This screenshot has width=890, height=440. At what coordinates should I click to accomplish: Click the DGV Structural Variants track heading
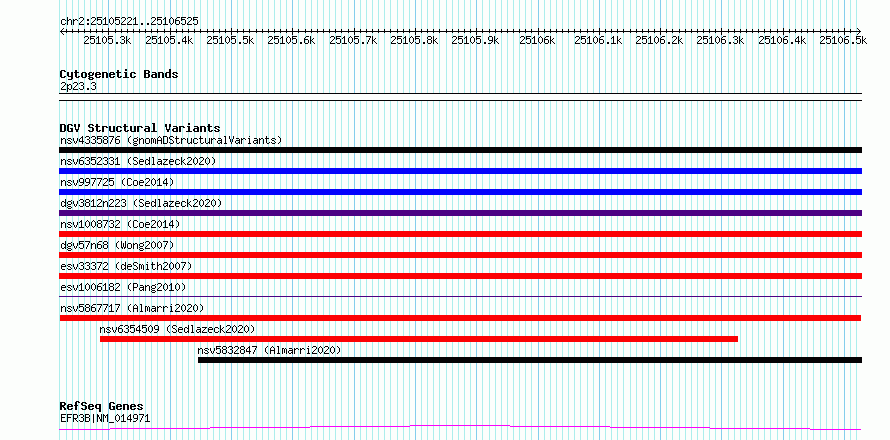pyautogui.click(x=140, y=128)
